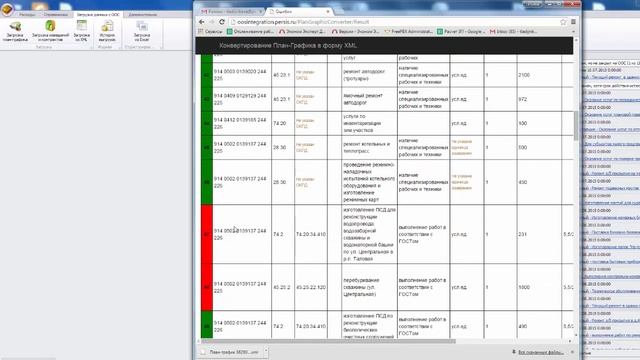
Task: Click the 'Загрузка из XML' ribbon icon
Action: (x=82, y=32)
